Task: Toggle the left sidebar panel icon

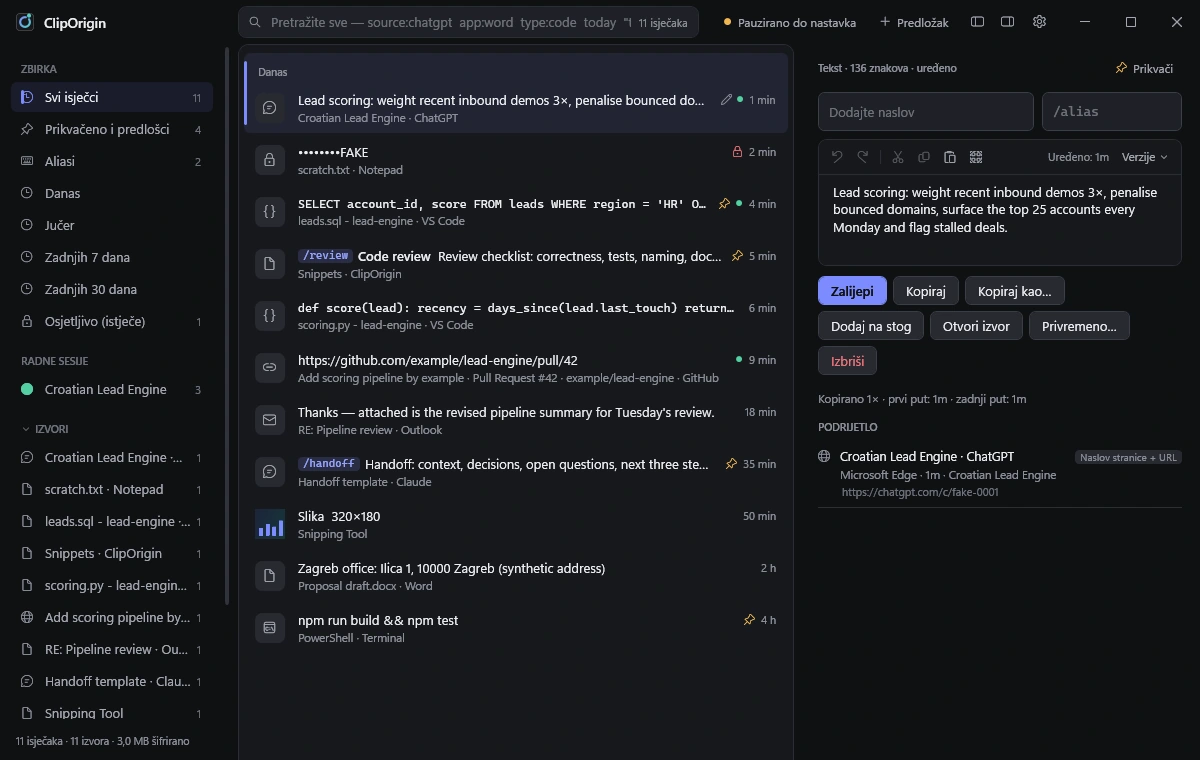Action: click(978, 22)
